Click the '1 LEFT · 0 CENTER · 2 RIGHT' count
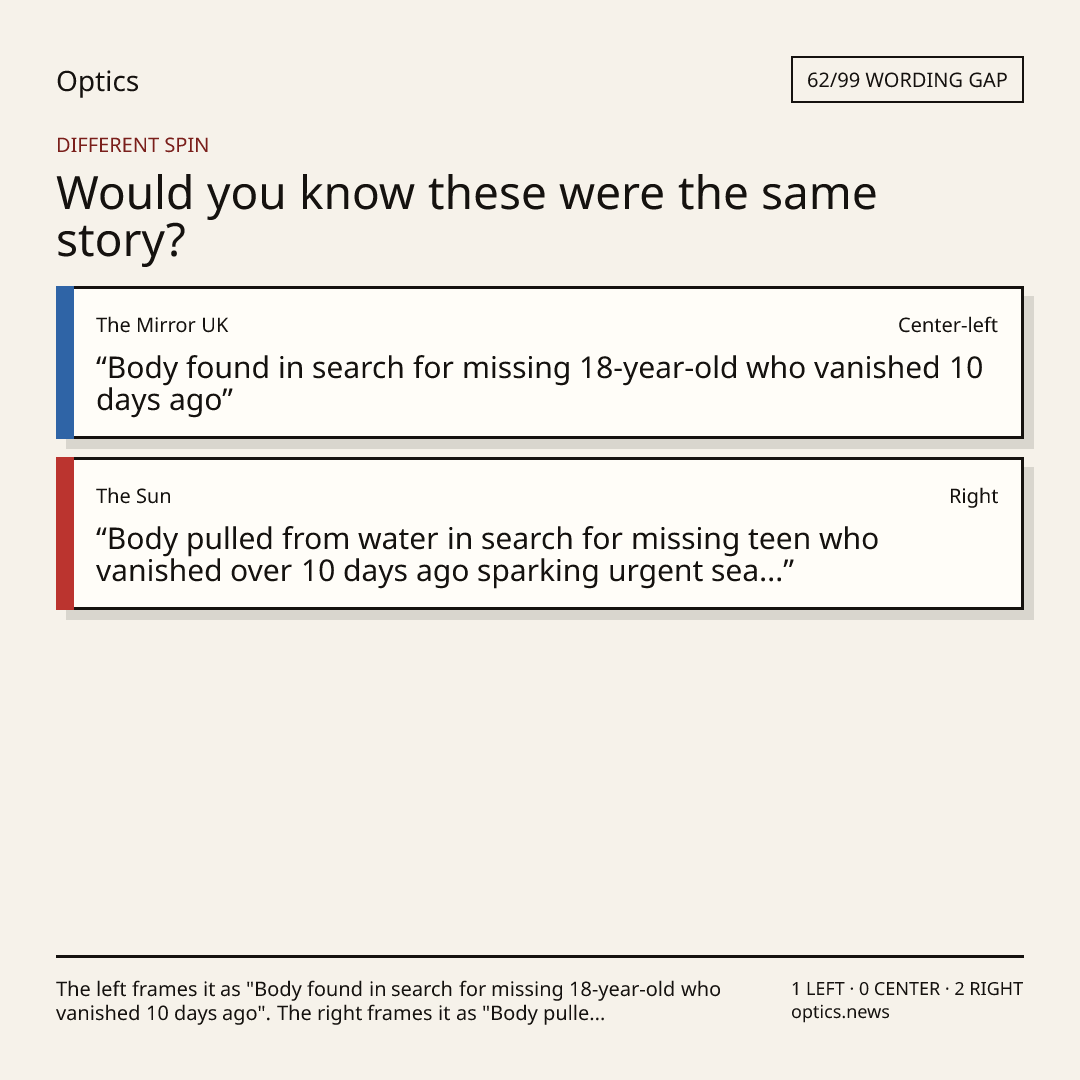 tap(907, 989)
